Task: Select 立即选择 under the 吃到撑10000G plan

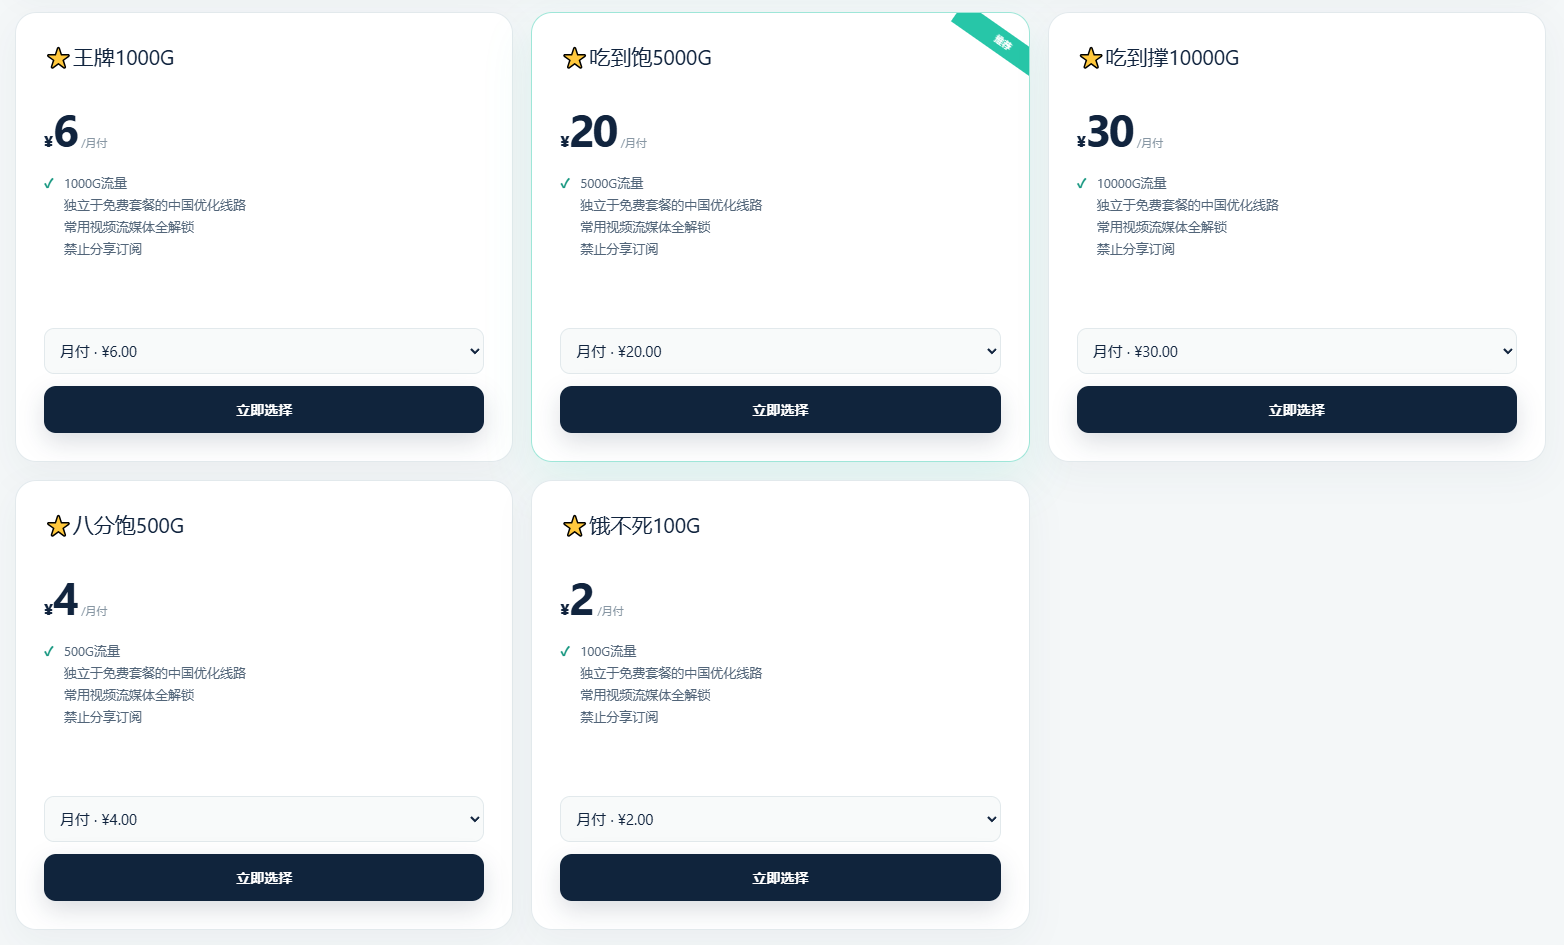Action: 1297,410
